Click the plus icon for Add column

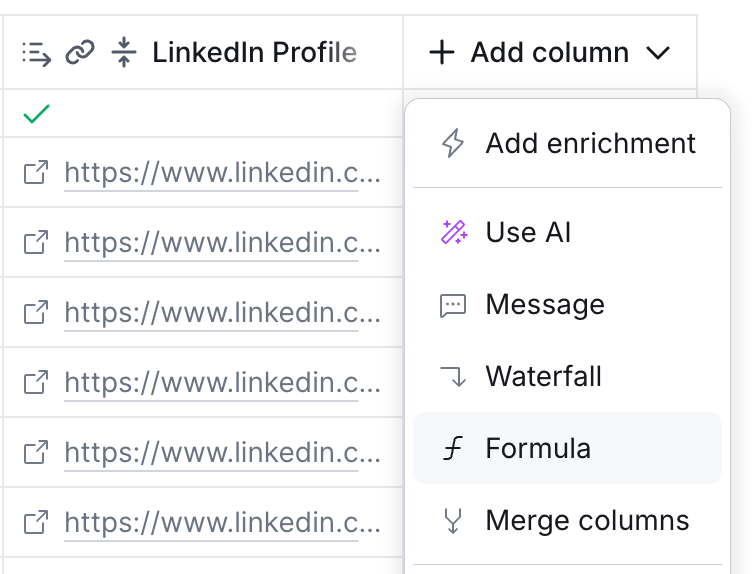coord(441,53)
